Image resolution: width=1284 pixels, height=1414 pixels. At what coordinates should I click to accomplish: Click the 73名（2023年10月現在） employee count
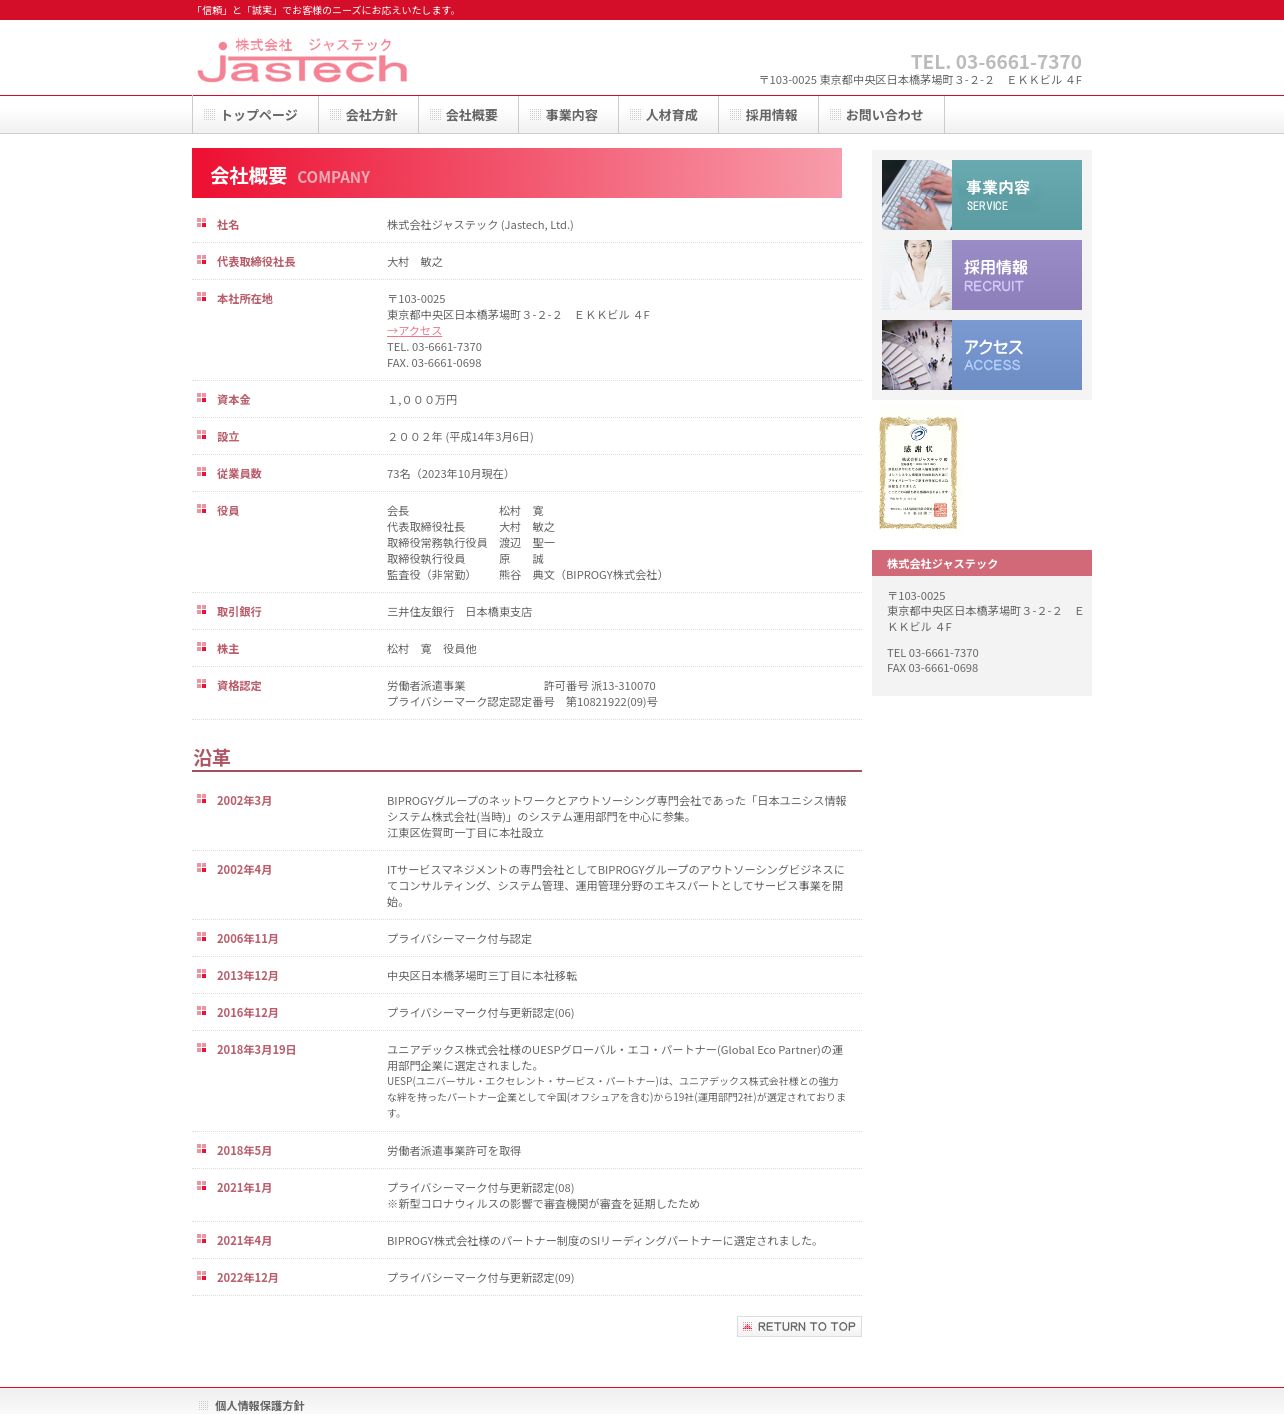(x=450, y=474)
